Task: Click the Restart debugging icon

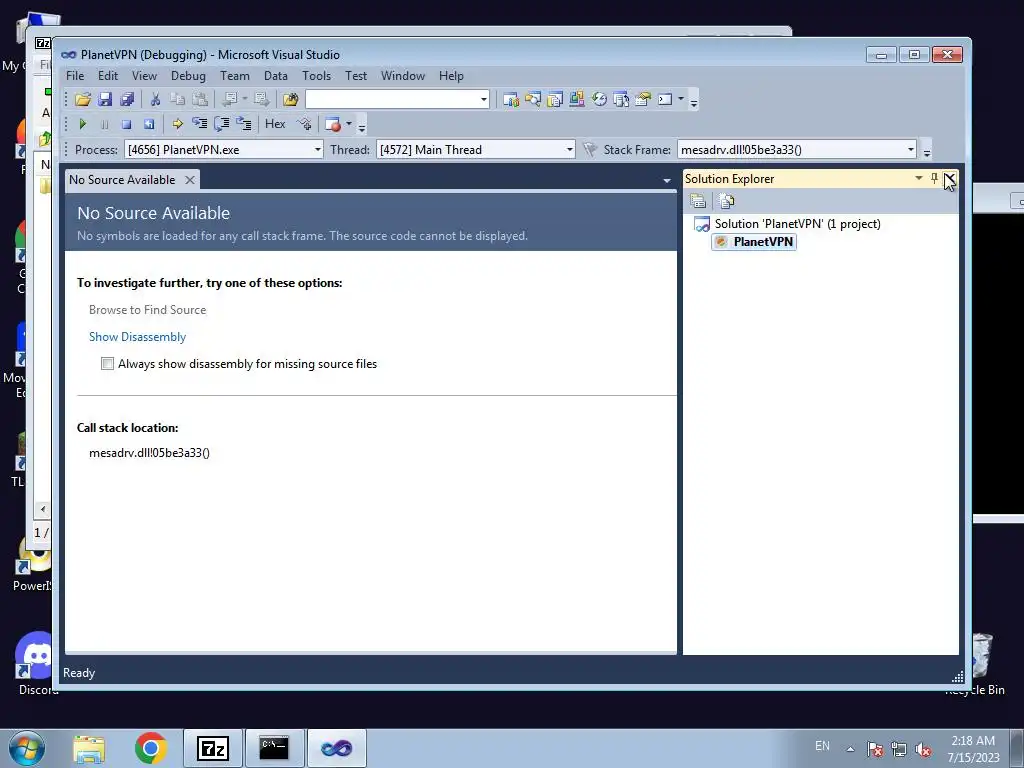Action: [x=149, y=124]
